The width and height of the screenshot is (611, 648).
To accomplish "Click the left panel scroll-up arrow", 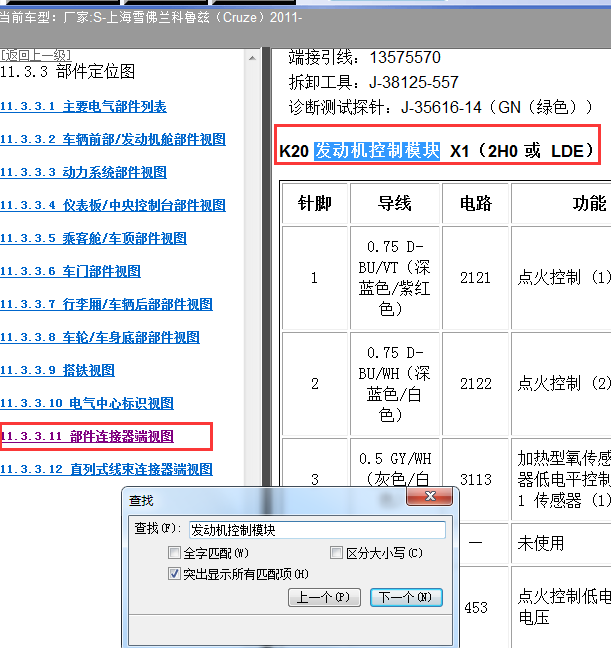I will pos(252,58).
